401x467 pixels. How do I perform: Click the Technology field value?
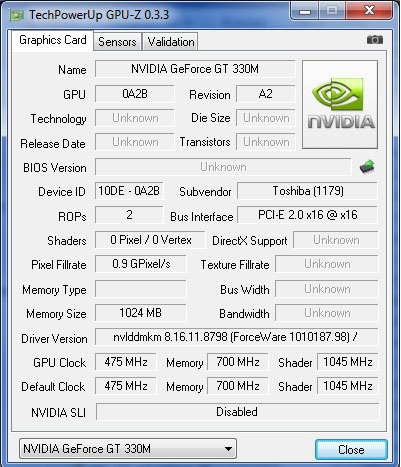pos(135,118)
